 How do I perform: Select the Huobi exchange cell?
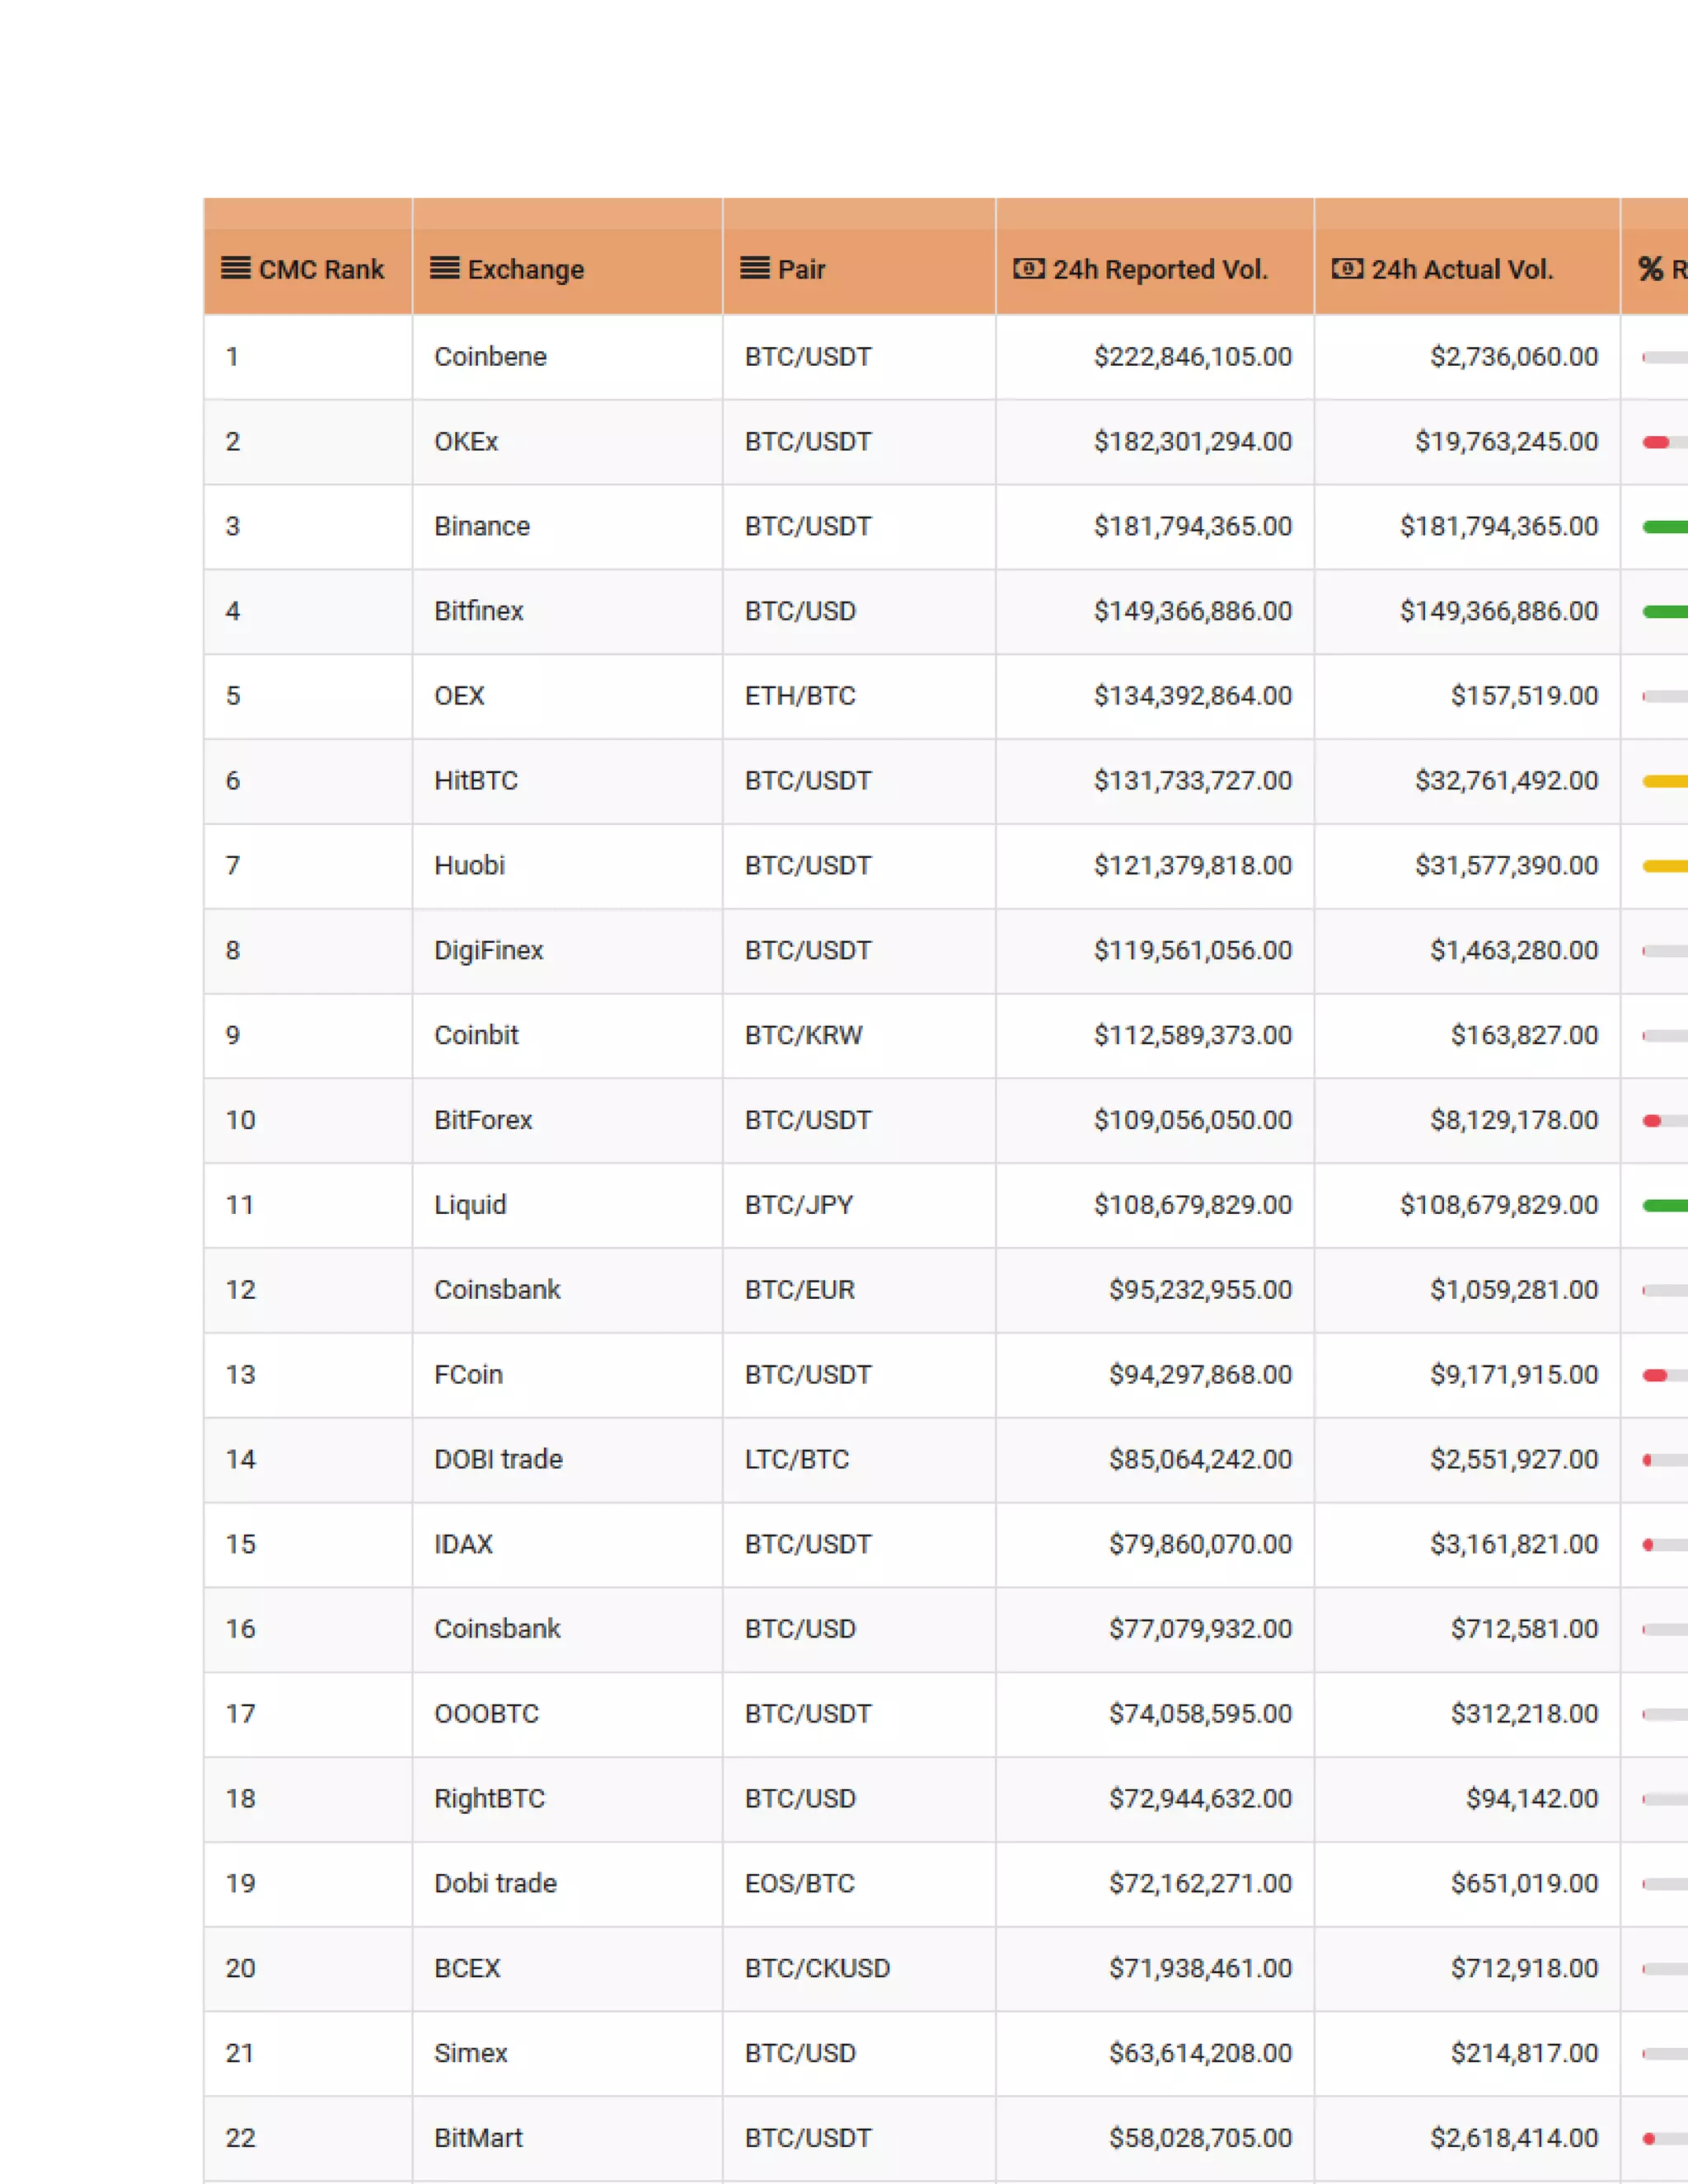[568, 866]
